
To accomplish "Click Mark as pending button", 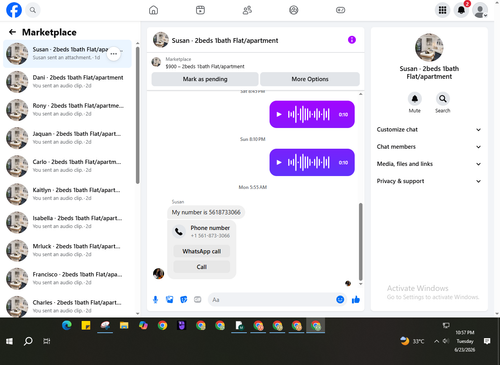I will [205, 79].
